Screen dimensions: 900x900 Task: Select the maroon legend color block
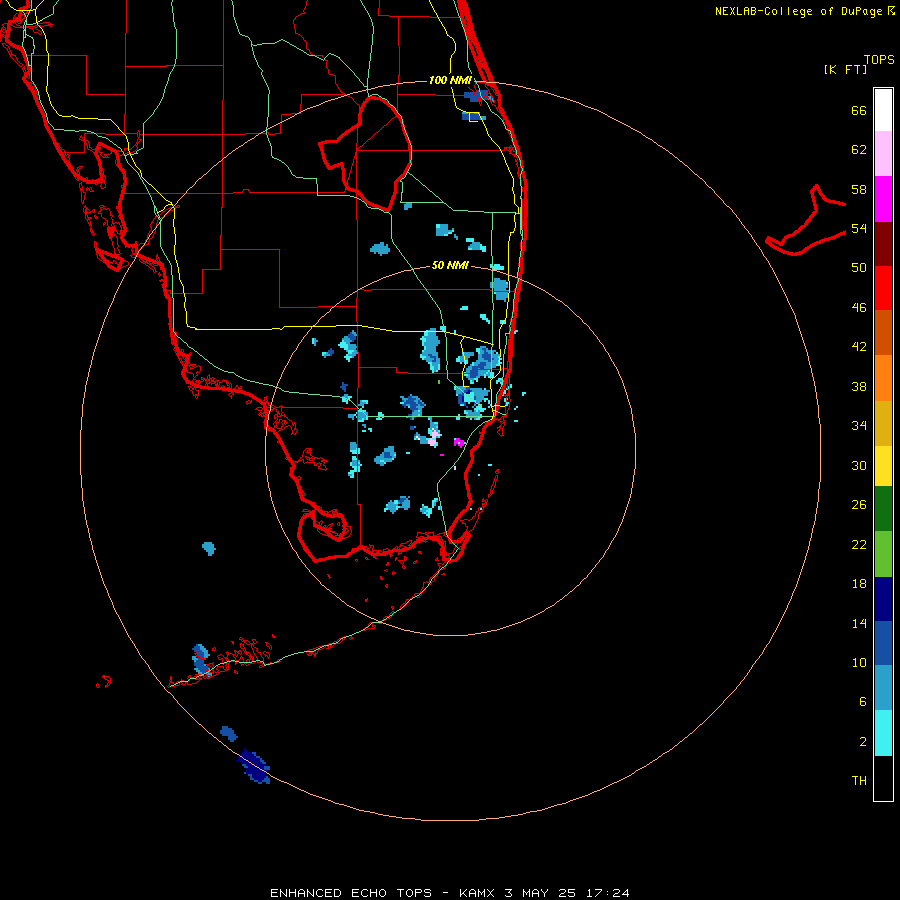coord(883,244)
